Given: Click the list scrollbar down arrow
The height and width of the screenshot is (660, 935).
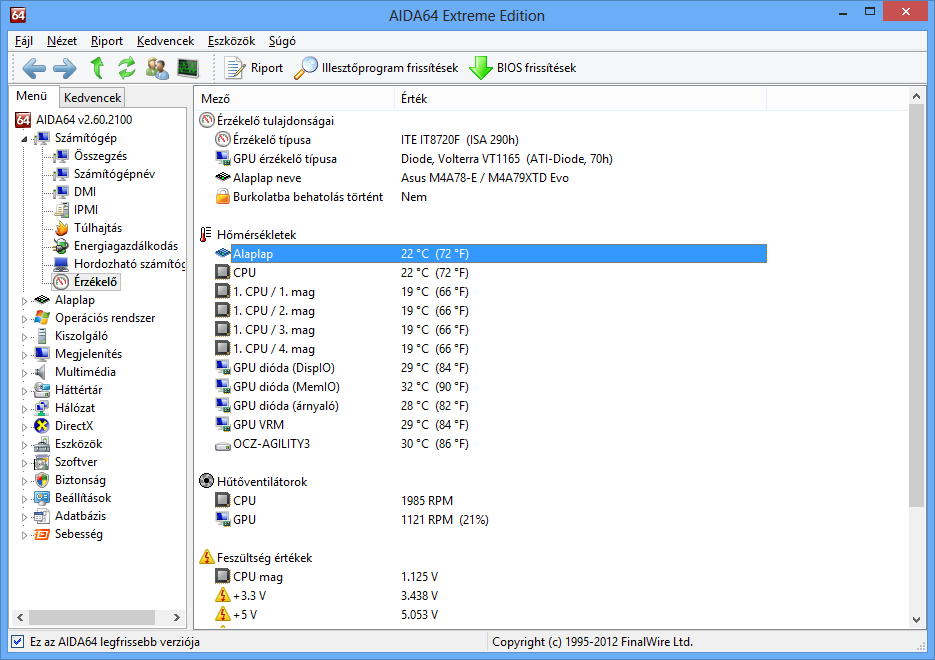Looking at the screenshot, I should [917, 620].
